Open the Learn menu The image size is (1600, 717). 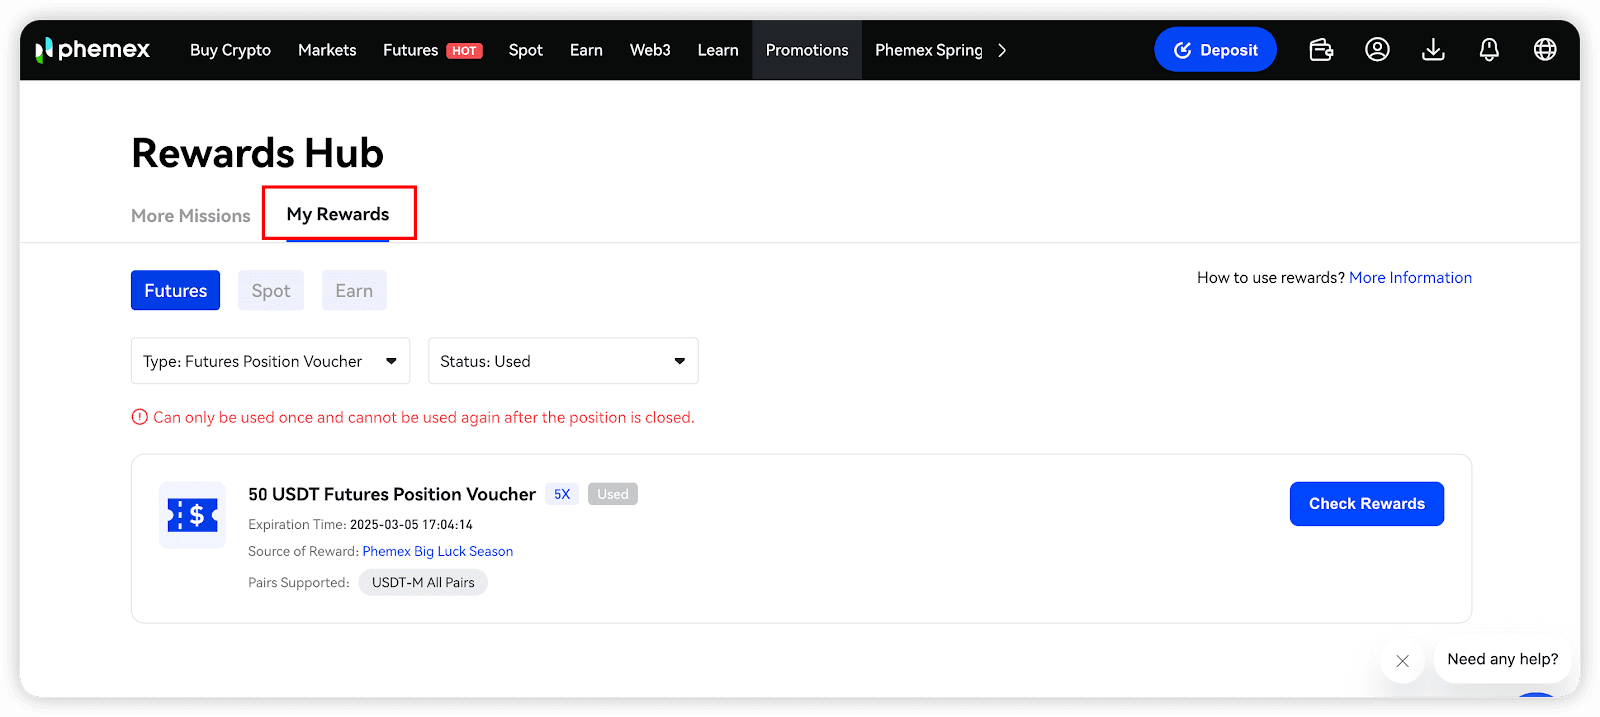tap(718, 50)
